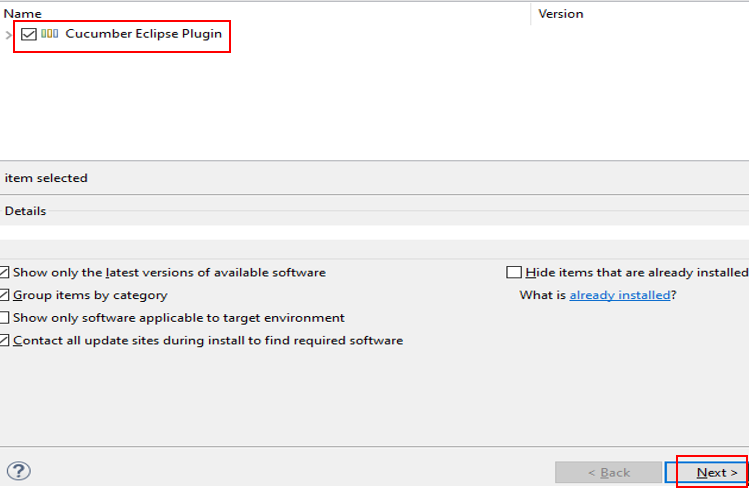Open the Help question mark icon
The height and width of the screenshot is (491, 751).
(19, 471)
